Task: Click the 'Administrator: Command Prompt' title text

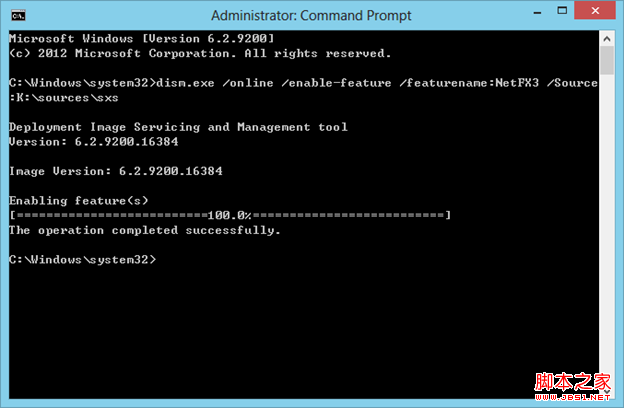Action: coord(311,15)
